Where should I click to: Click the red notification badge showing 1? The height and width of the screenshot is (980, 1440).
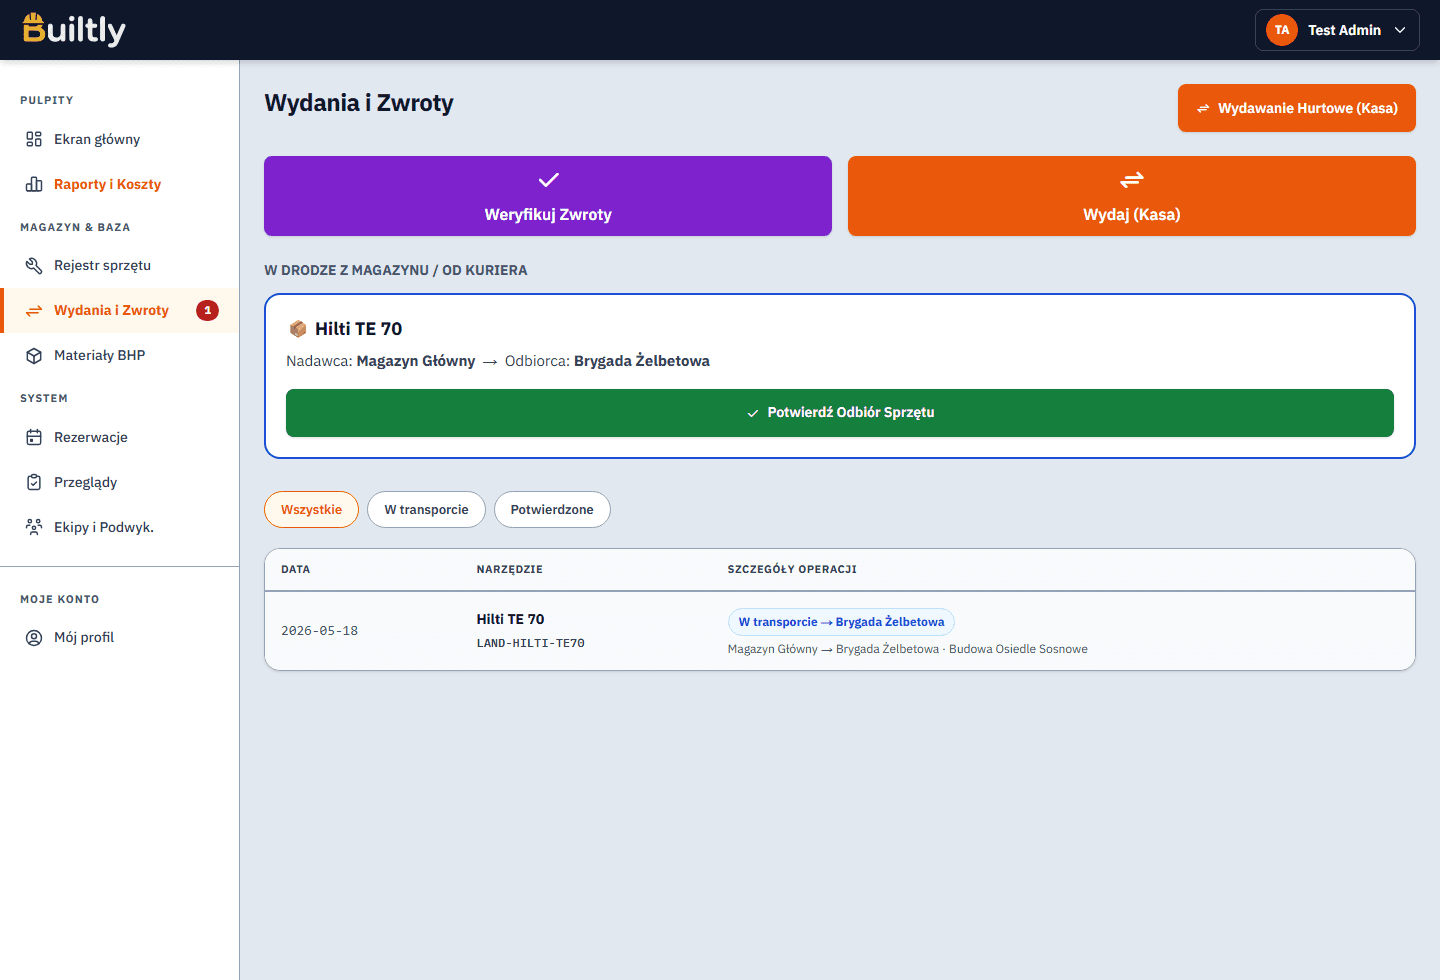207,310
